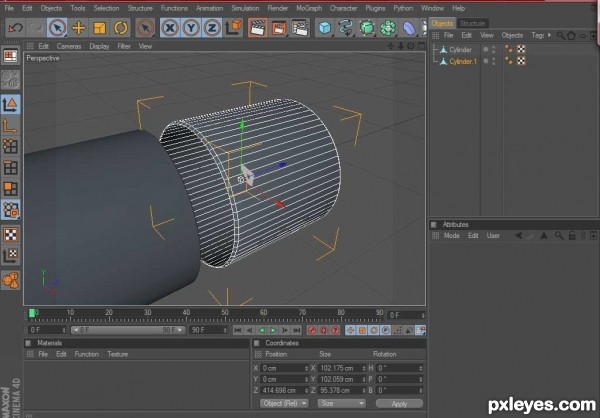Open the blue deformer objects icon
This screenshot has width=600, height=418.
click(409, 28)
